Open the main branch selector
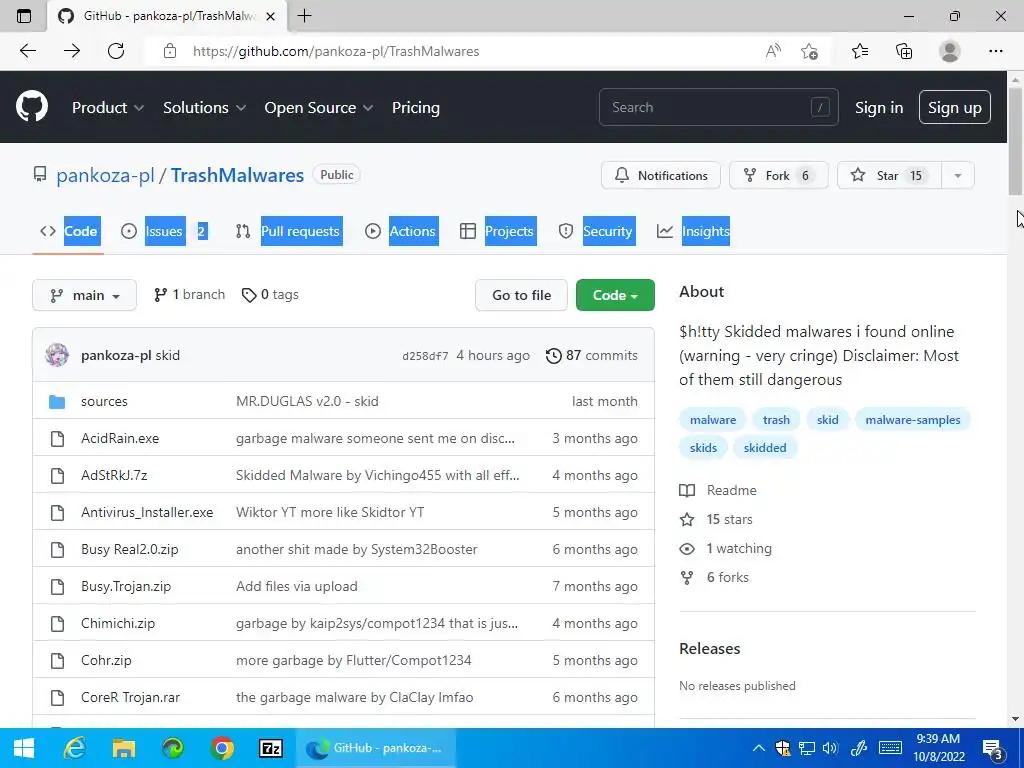Image resolution: width=1024 pixels, height=768 pixels. pyautogui.click(x=84, y=295)
